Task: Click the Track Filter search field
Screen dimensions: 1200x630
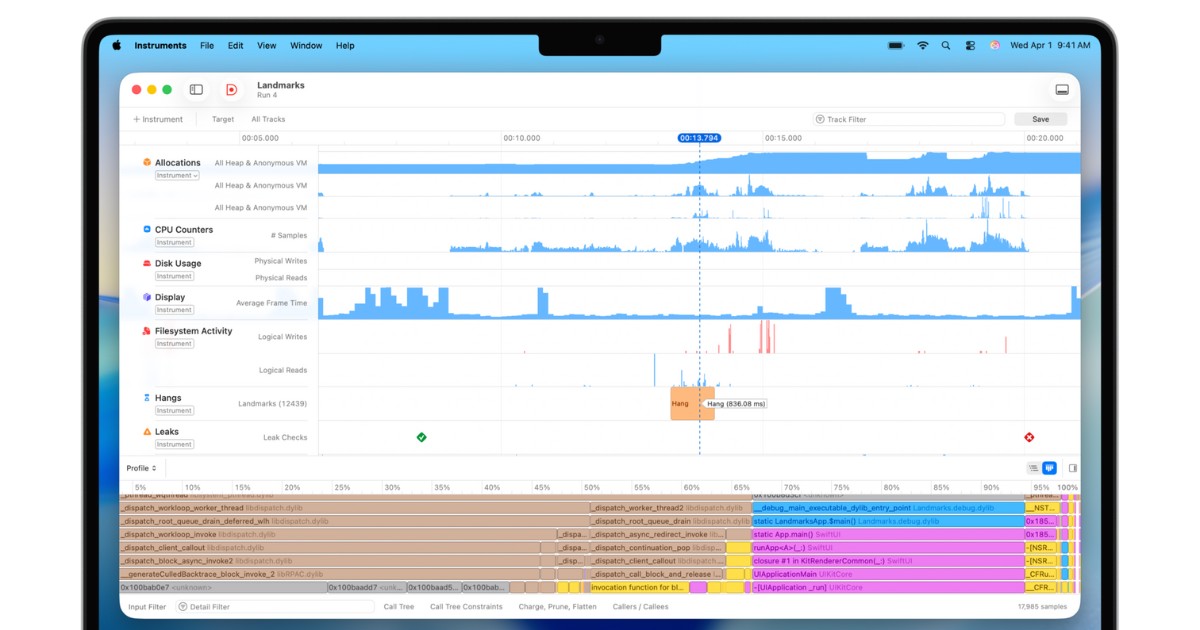Action: pyautogui.click(x=908, y=119)
